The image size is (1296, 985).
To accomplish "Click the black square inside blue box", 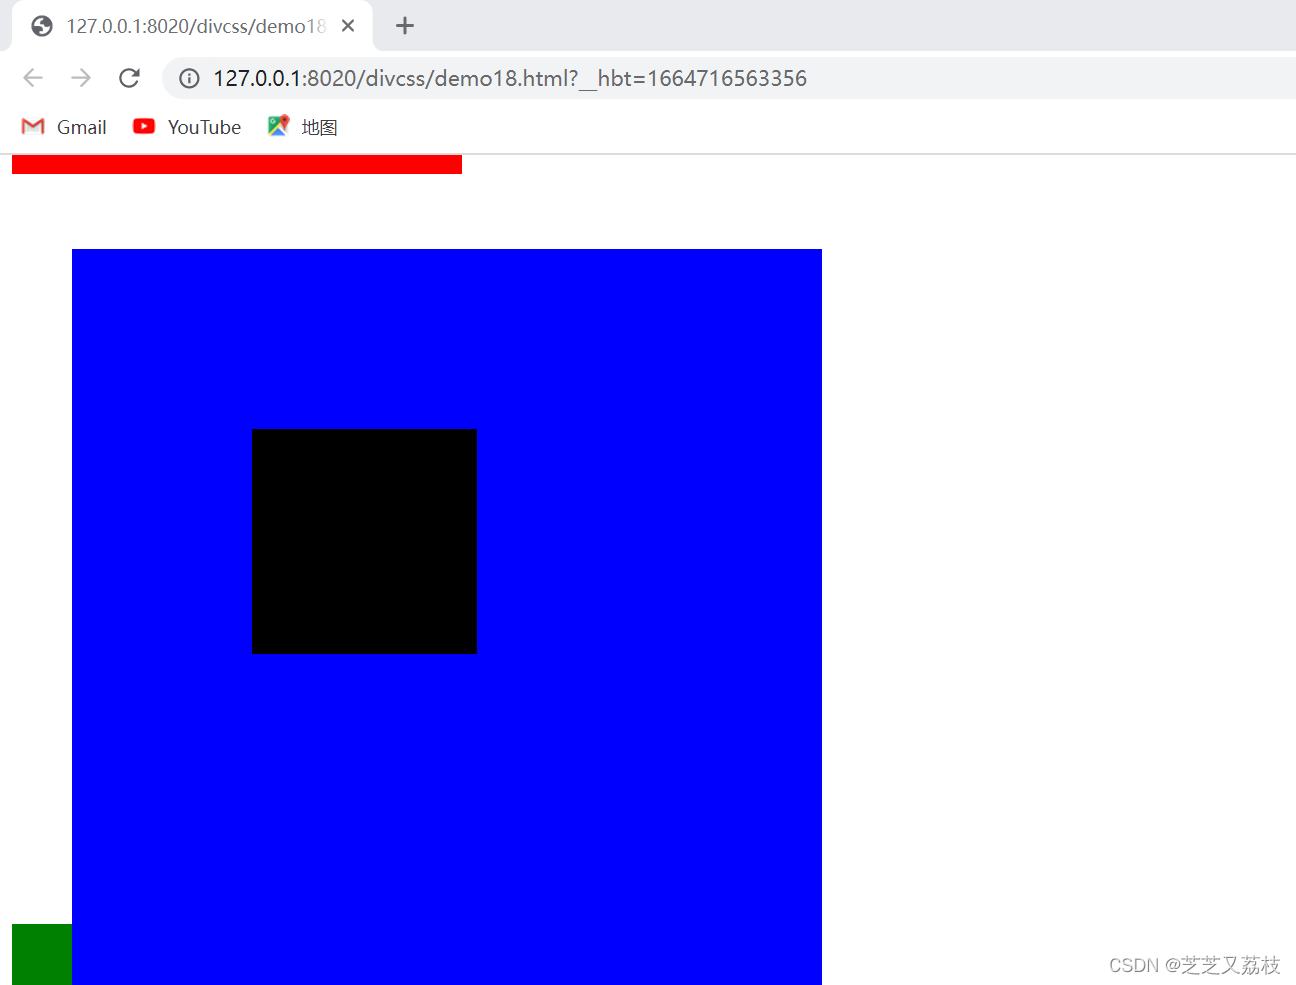I will coord(364,541).
